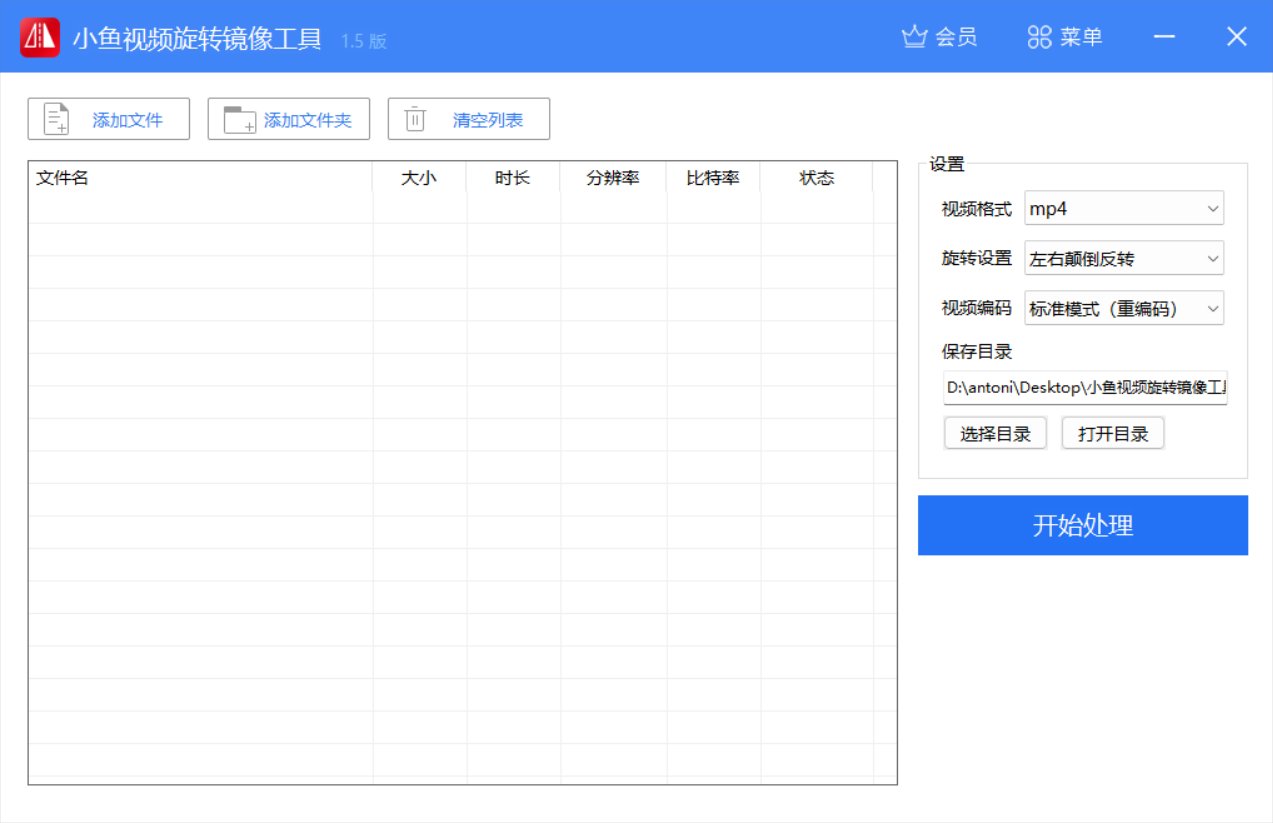Viewport: 1273px width, 823px height.
Task: Click the crown icon next to 会员
Action: [913, 35]
